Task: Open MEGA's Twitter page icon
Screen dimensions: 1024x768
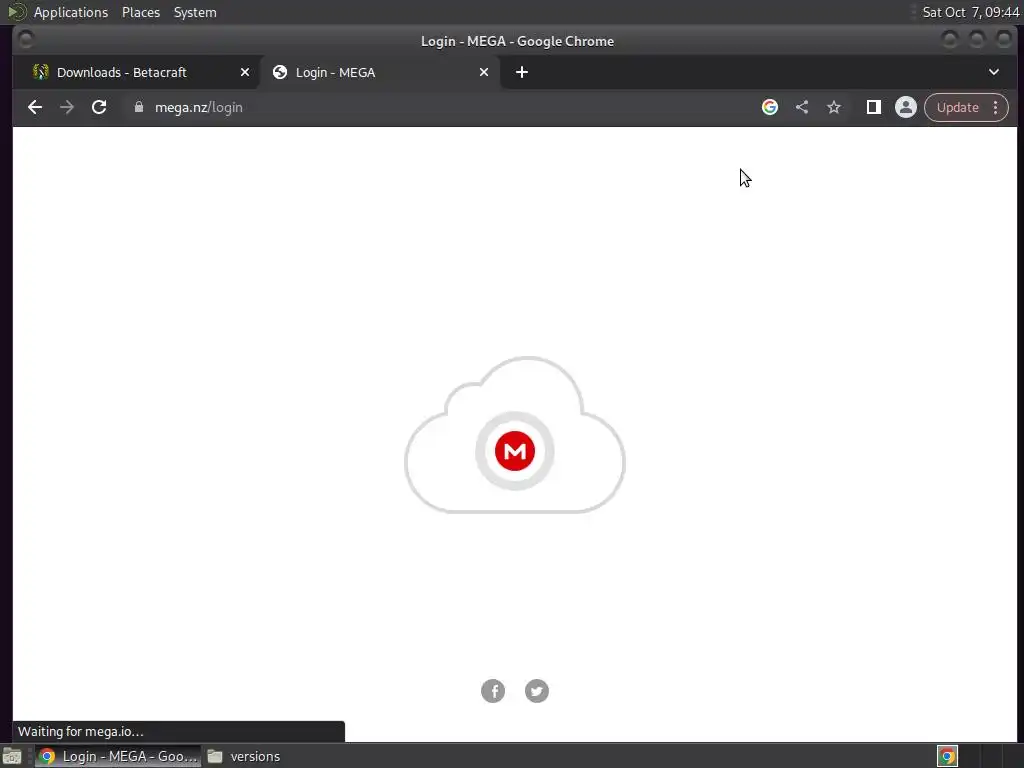Action: point(537,691)
